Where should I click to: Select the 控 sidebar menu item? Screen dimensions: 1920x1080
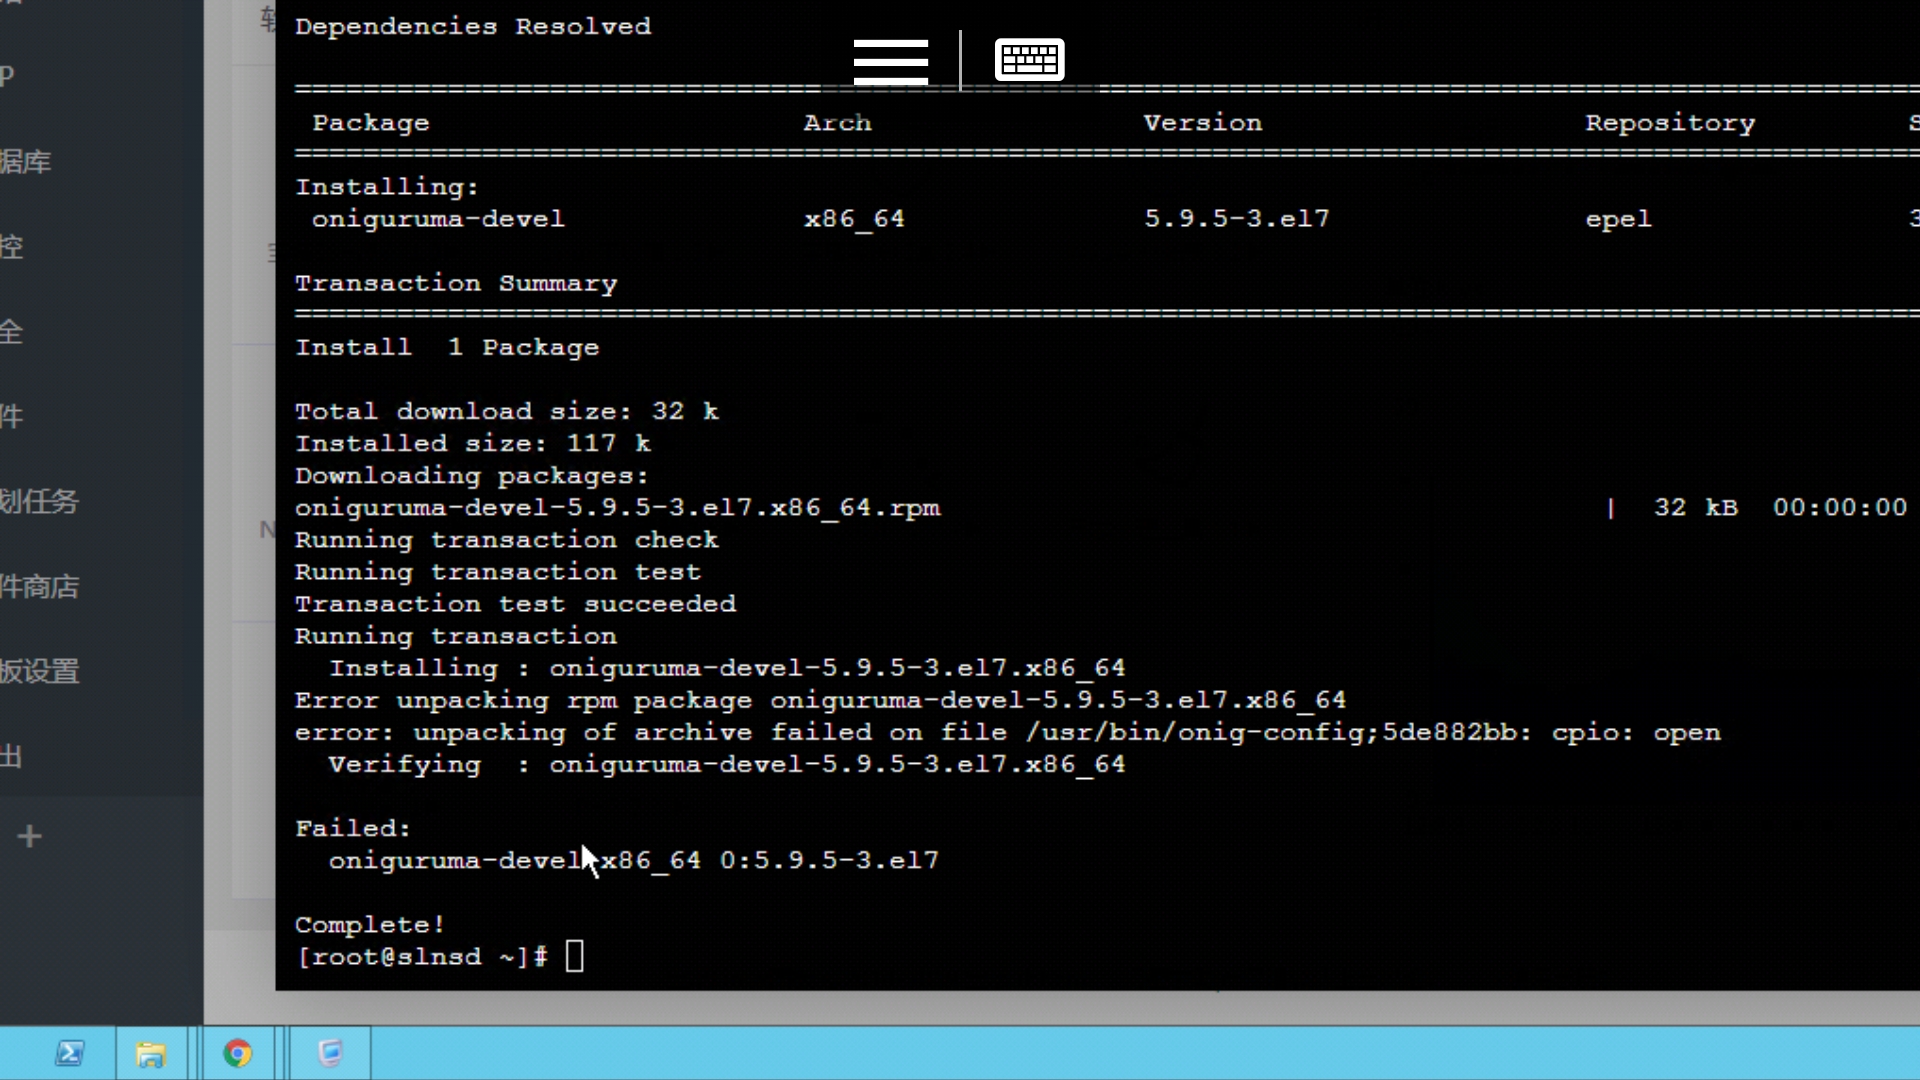coord(12,246)
